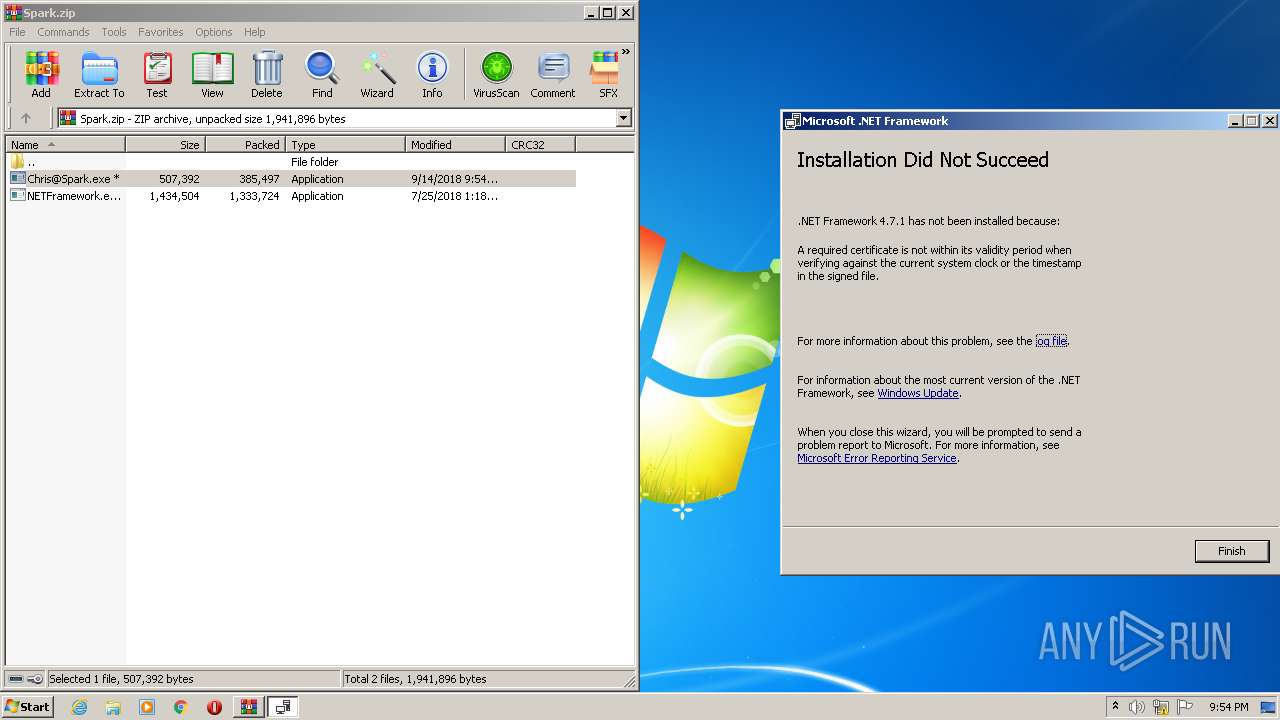The width and height of the screenshot is (1280, 720).
Task: Open the Options menu
Action: point(214,32)
